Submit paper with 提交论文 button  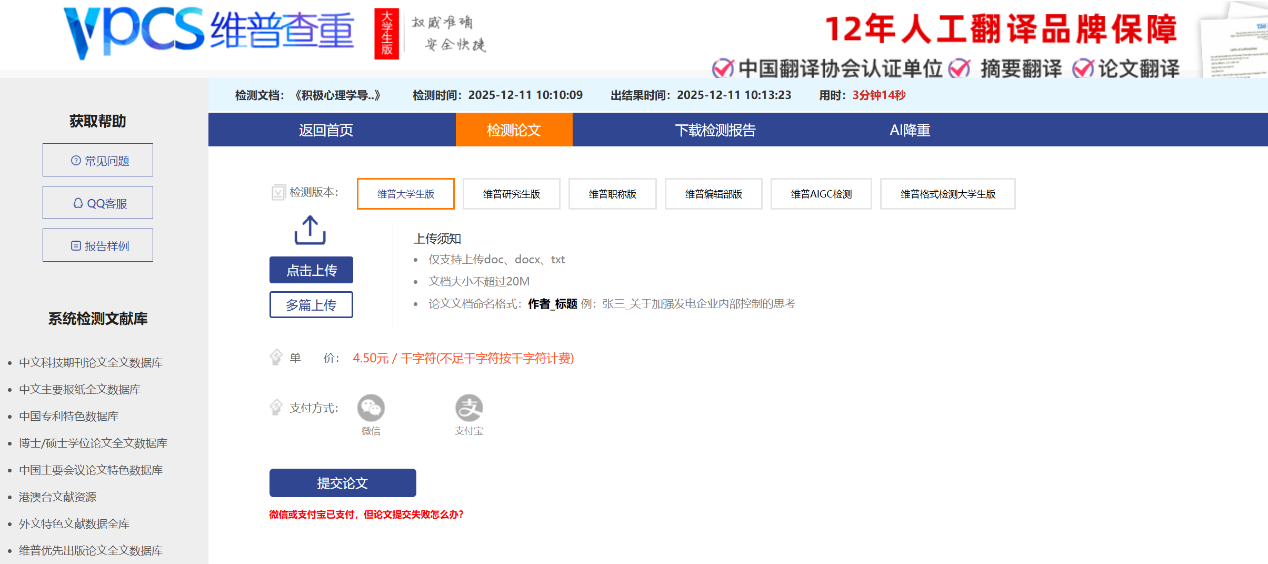pyautogui.click(x=342, y=483)
